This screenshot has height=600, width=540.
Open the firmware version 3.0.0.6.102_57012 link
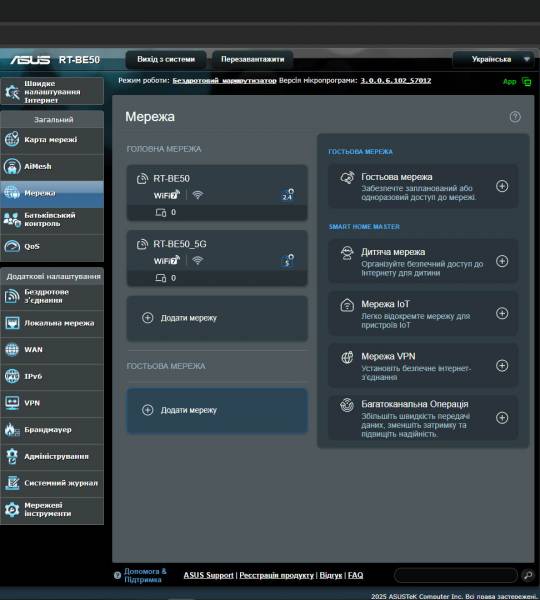pyautogui.click(x=396, y=81)
